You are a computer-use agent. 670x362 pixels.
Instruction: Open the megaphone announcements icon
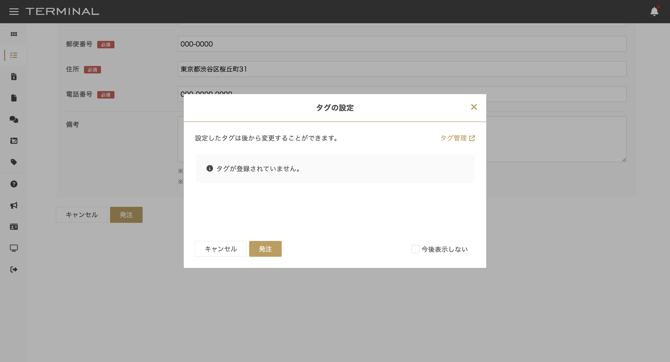pyautogui.click(x=14, y=205)
